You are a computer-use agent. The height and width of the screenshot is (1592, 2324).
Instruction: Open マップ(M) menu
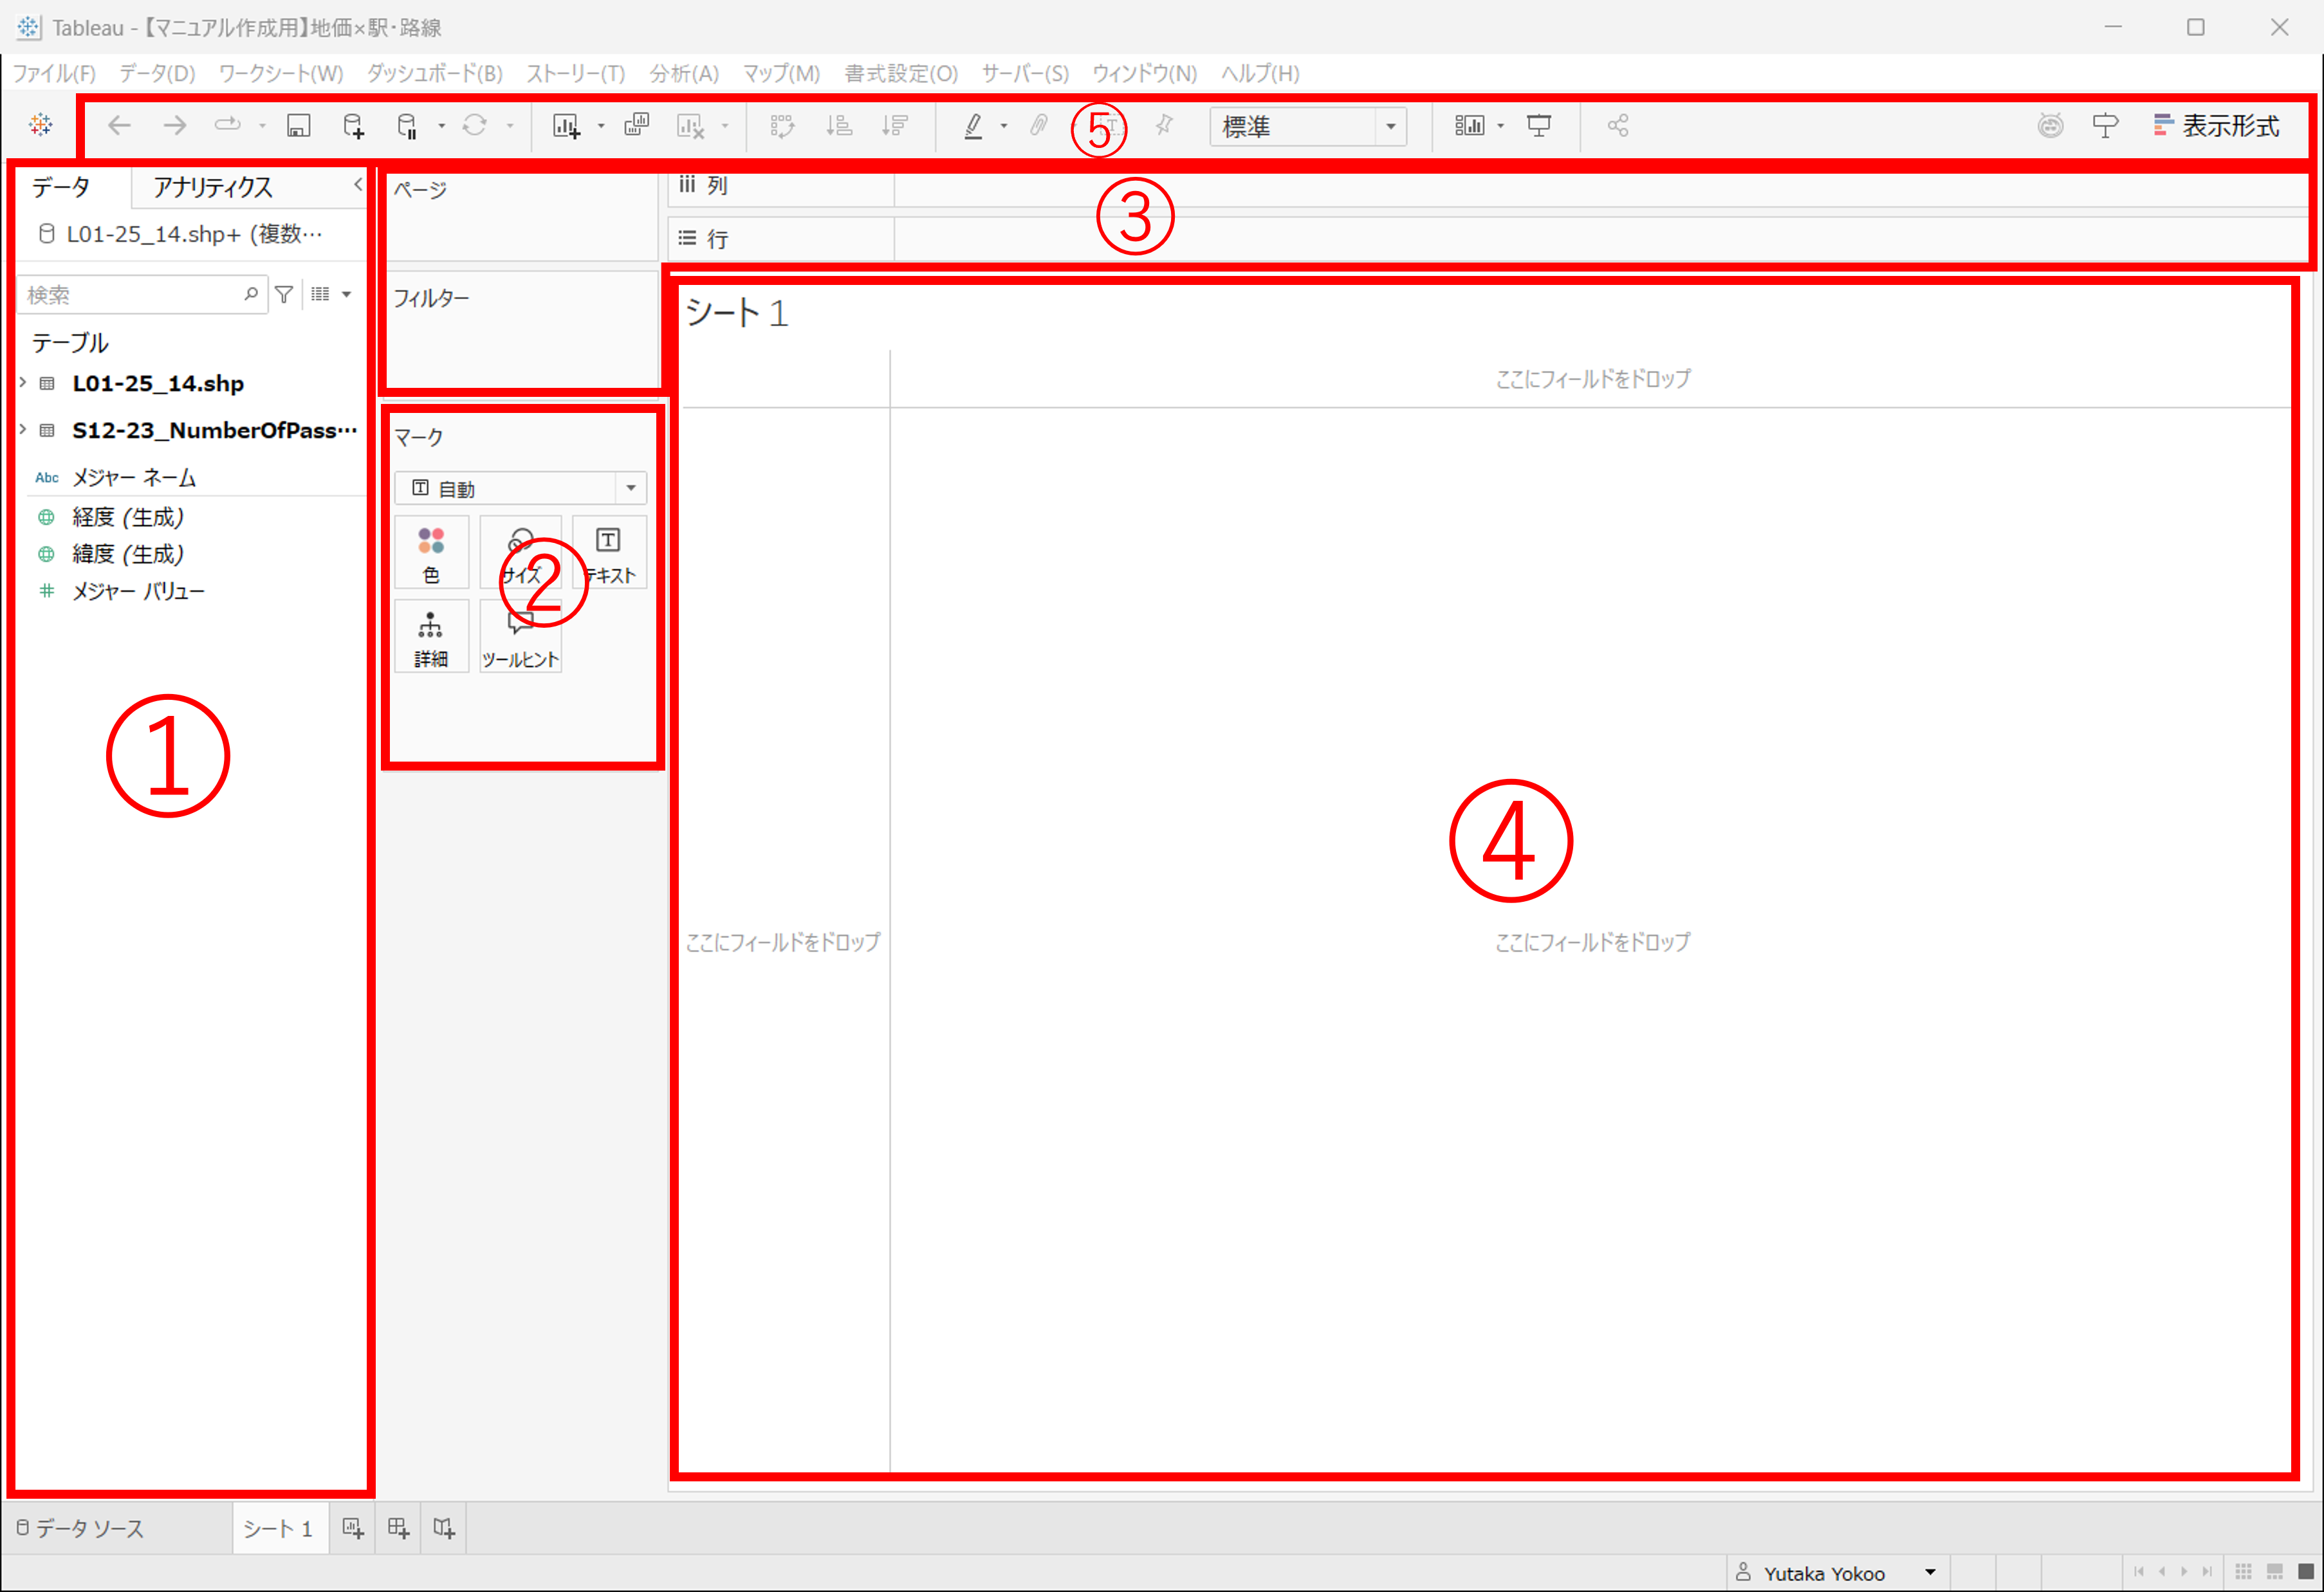781,73
